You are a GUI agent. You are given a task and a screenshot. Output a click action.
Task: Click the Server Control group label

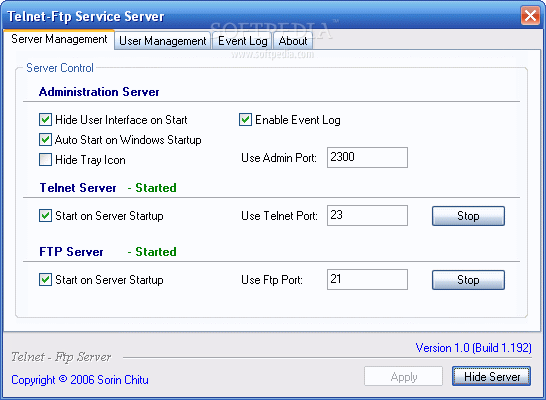coord(60,68)
